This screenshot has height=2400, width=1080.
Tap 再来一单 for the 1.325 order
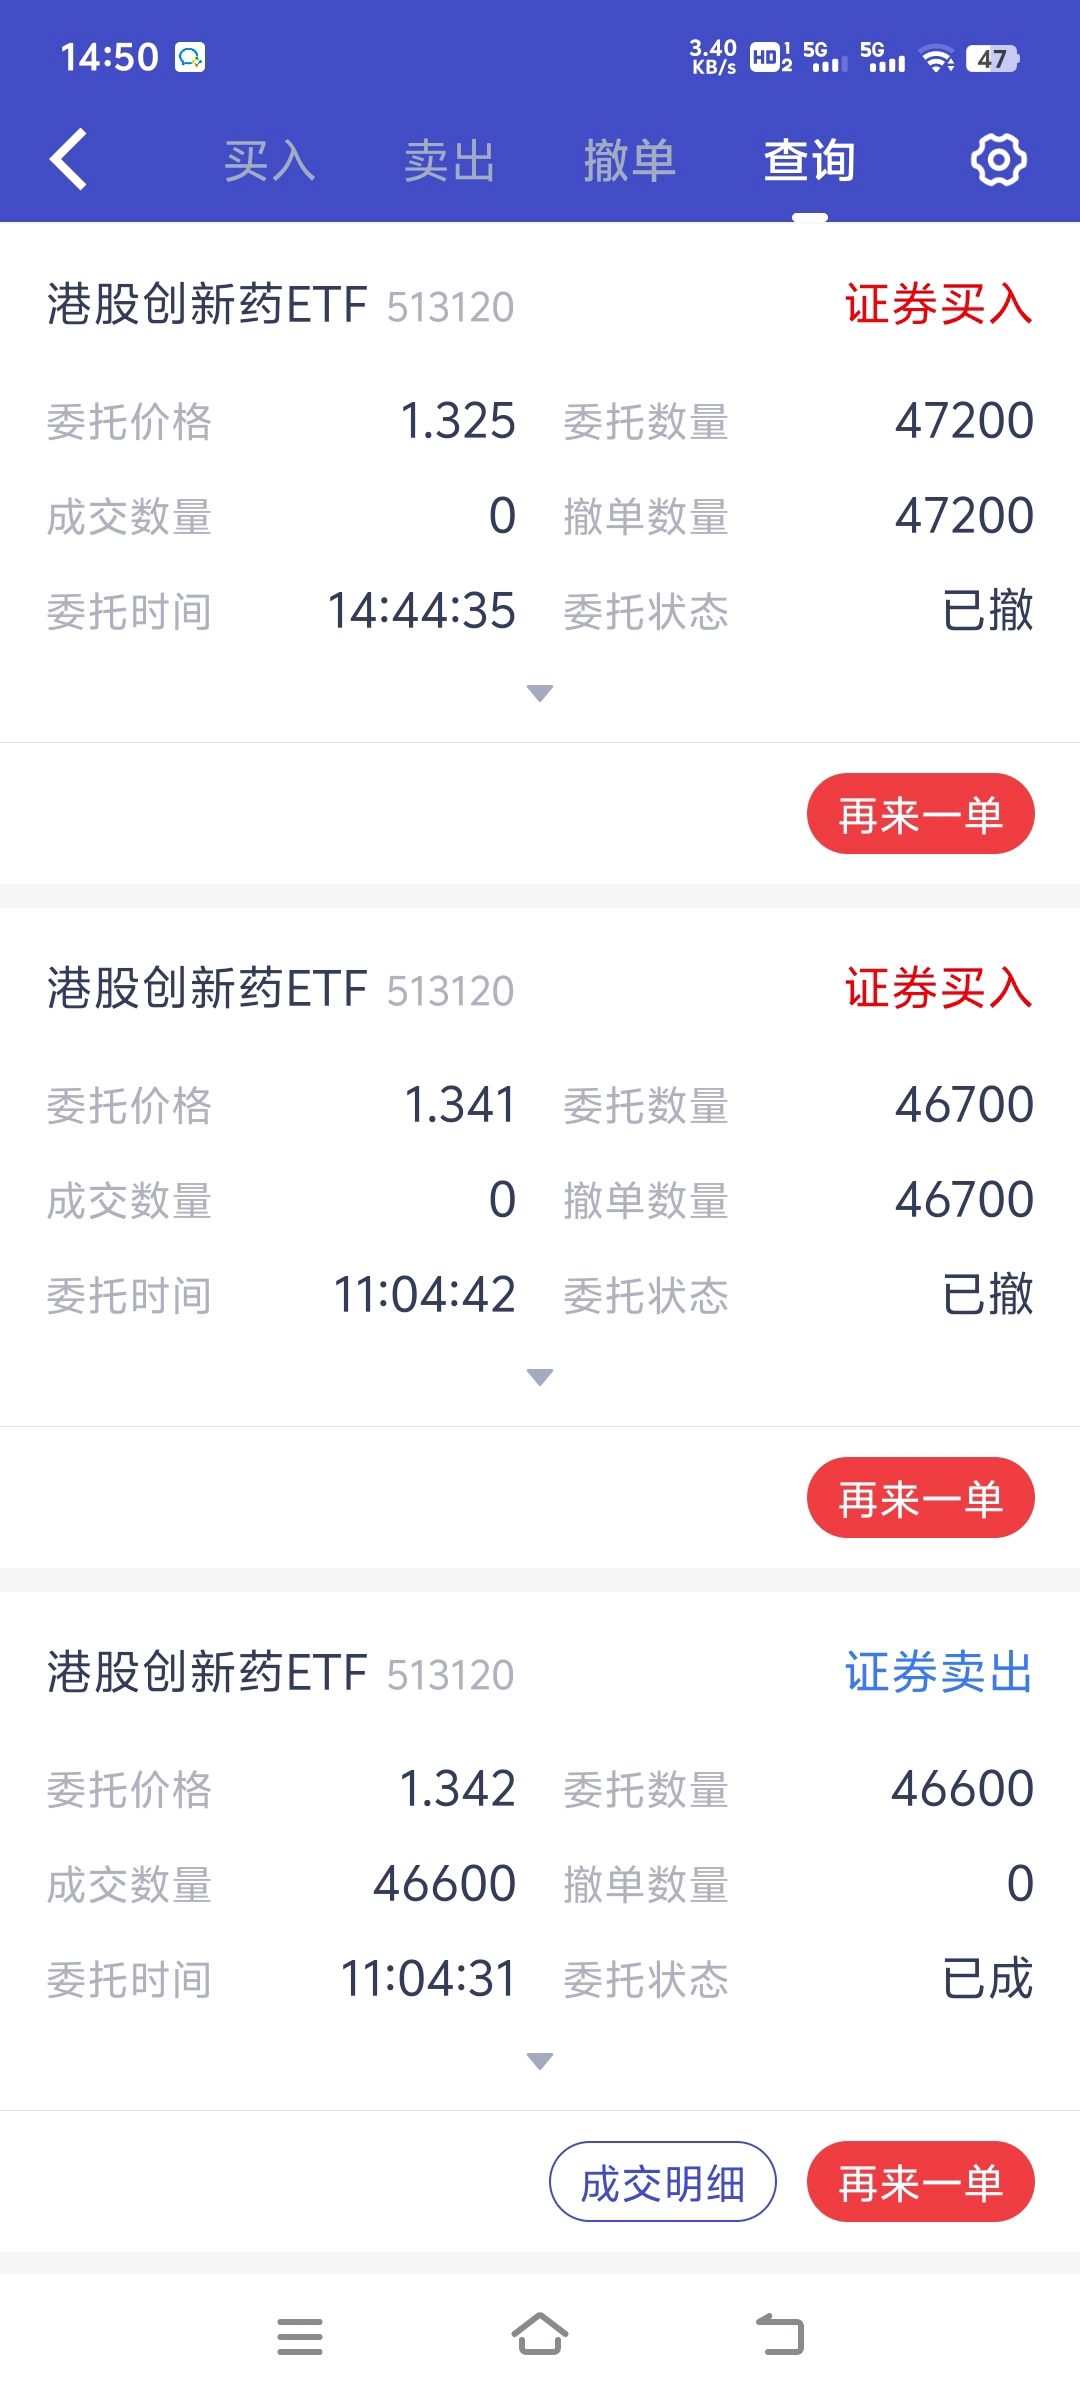(x=920, y=814)
